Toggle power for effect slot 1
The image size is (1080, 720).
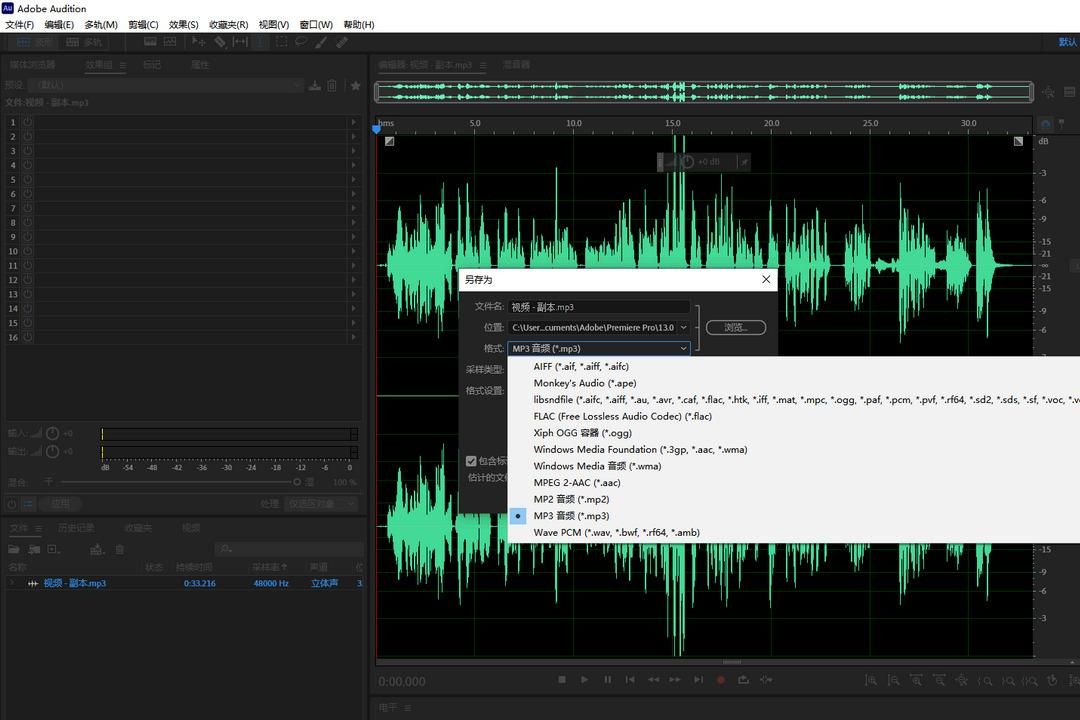28,122
